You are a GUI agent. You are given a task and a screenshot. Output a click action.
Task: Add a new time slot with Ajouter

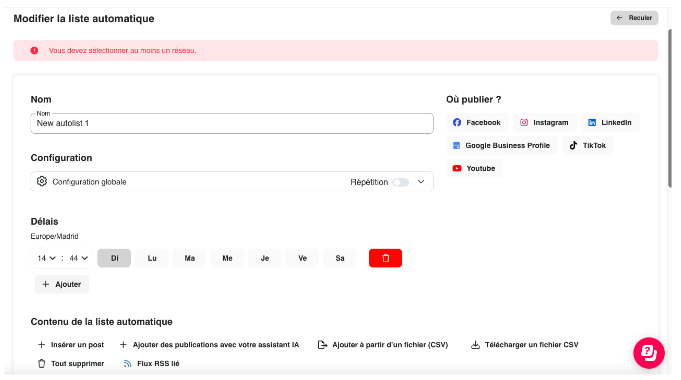62,284
